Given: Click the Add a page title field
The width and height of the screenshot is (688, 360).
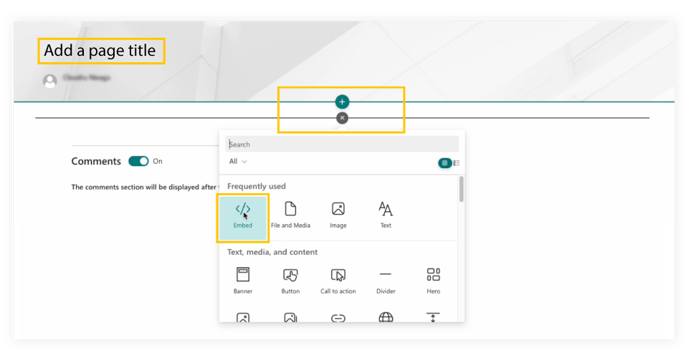Looking at the screenshot, I should coord(100,50).
